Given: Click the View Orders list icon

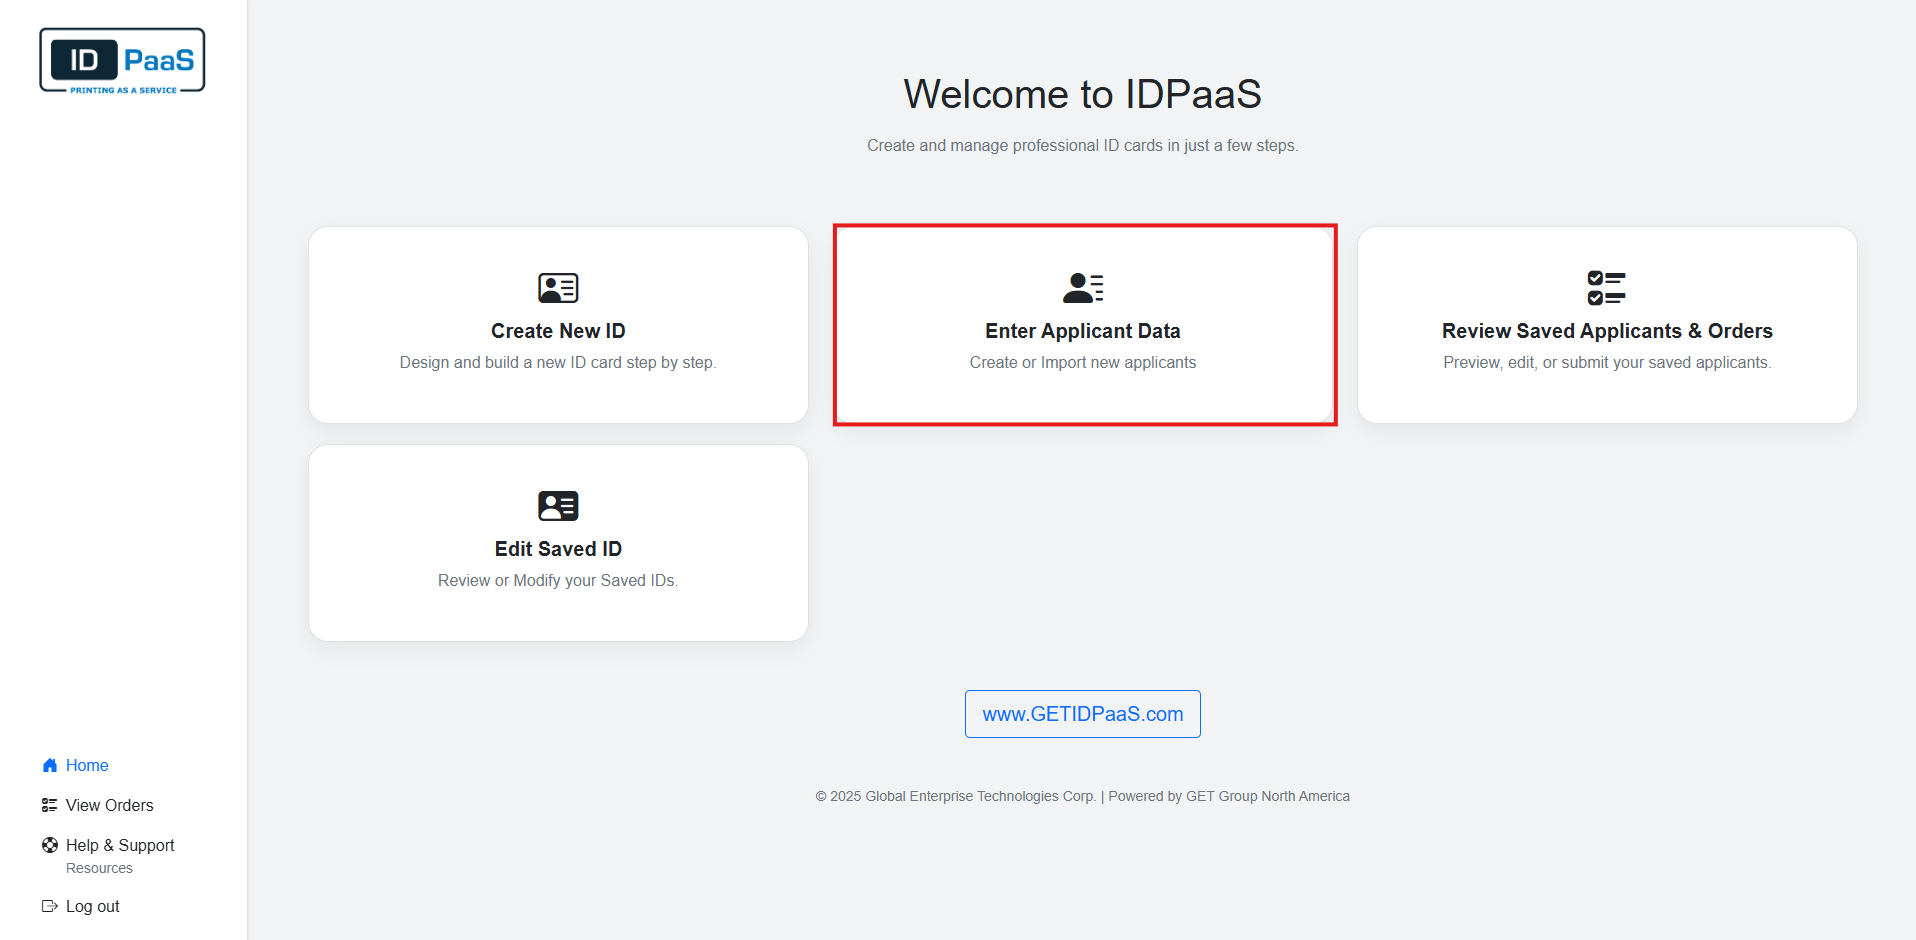Looking at the screenshot, I should click(x=50, y=805).
